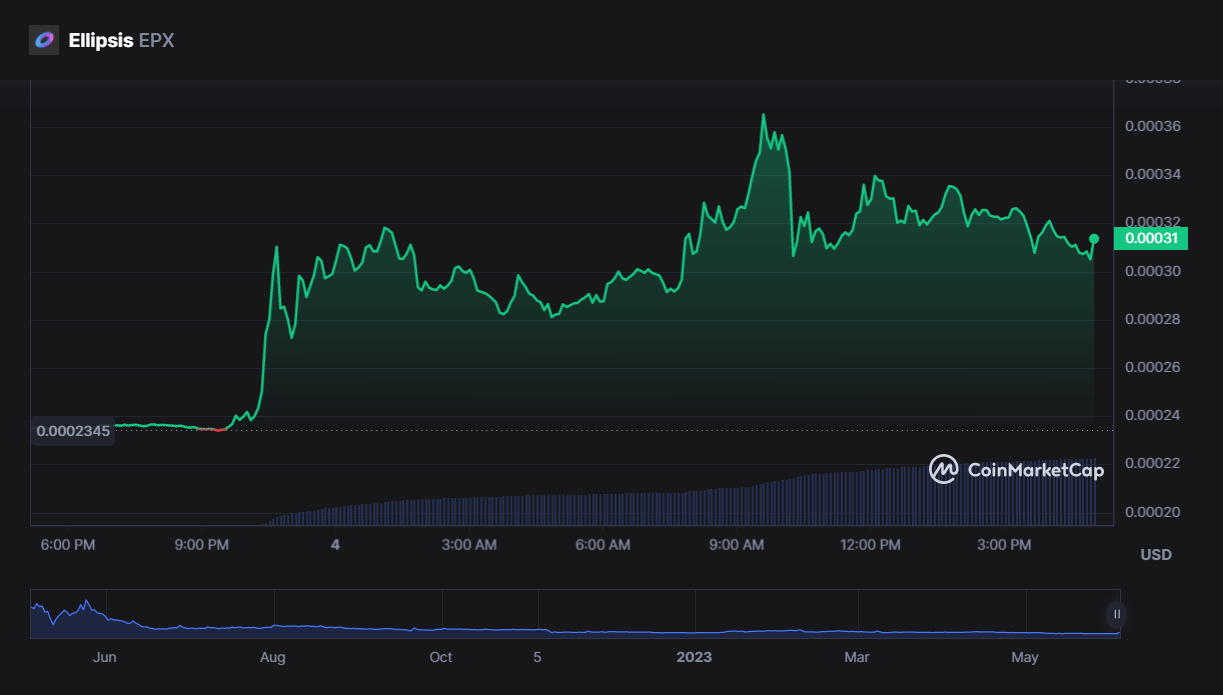Select the range slider pause handle
This screenshot has height=695, width=1223.
pyautogui.click(x=1116, y=614)
